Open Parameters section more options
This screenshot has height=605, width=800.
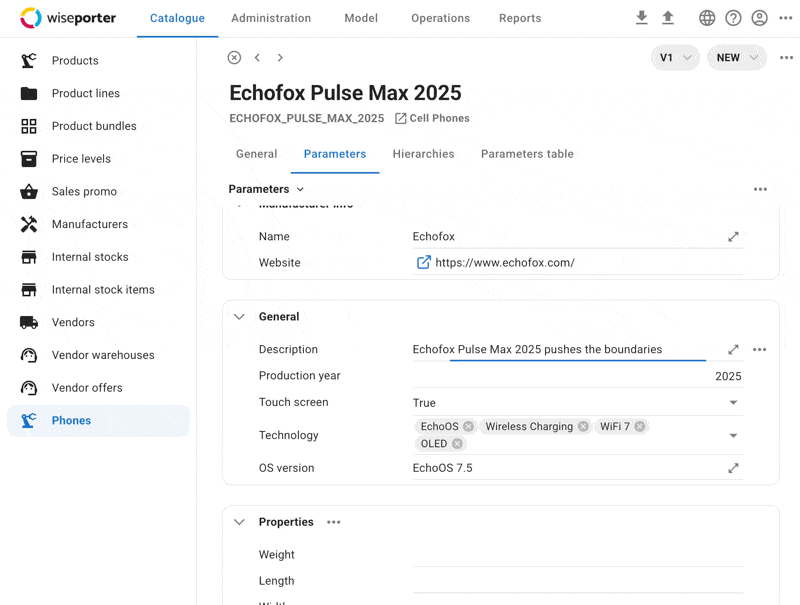click(x=760, y=189)
